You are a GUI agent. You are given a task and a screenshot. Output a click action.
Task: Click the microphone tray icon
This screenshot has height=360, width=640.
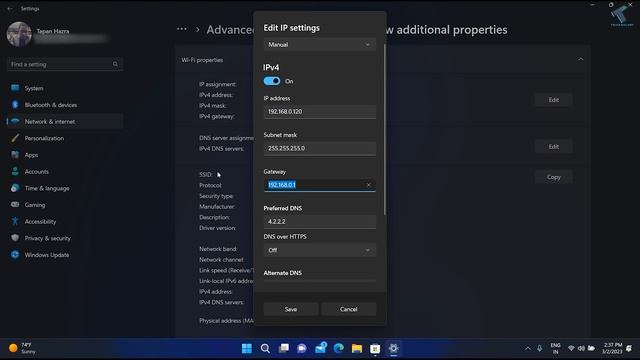(540, 348)
